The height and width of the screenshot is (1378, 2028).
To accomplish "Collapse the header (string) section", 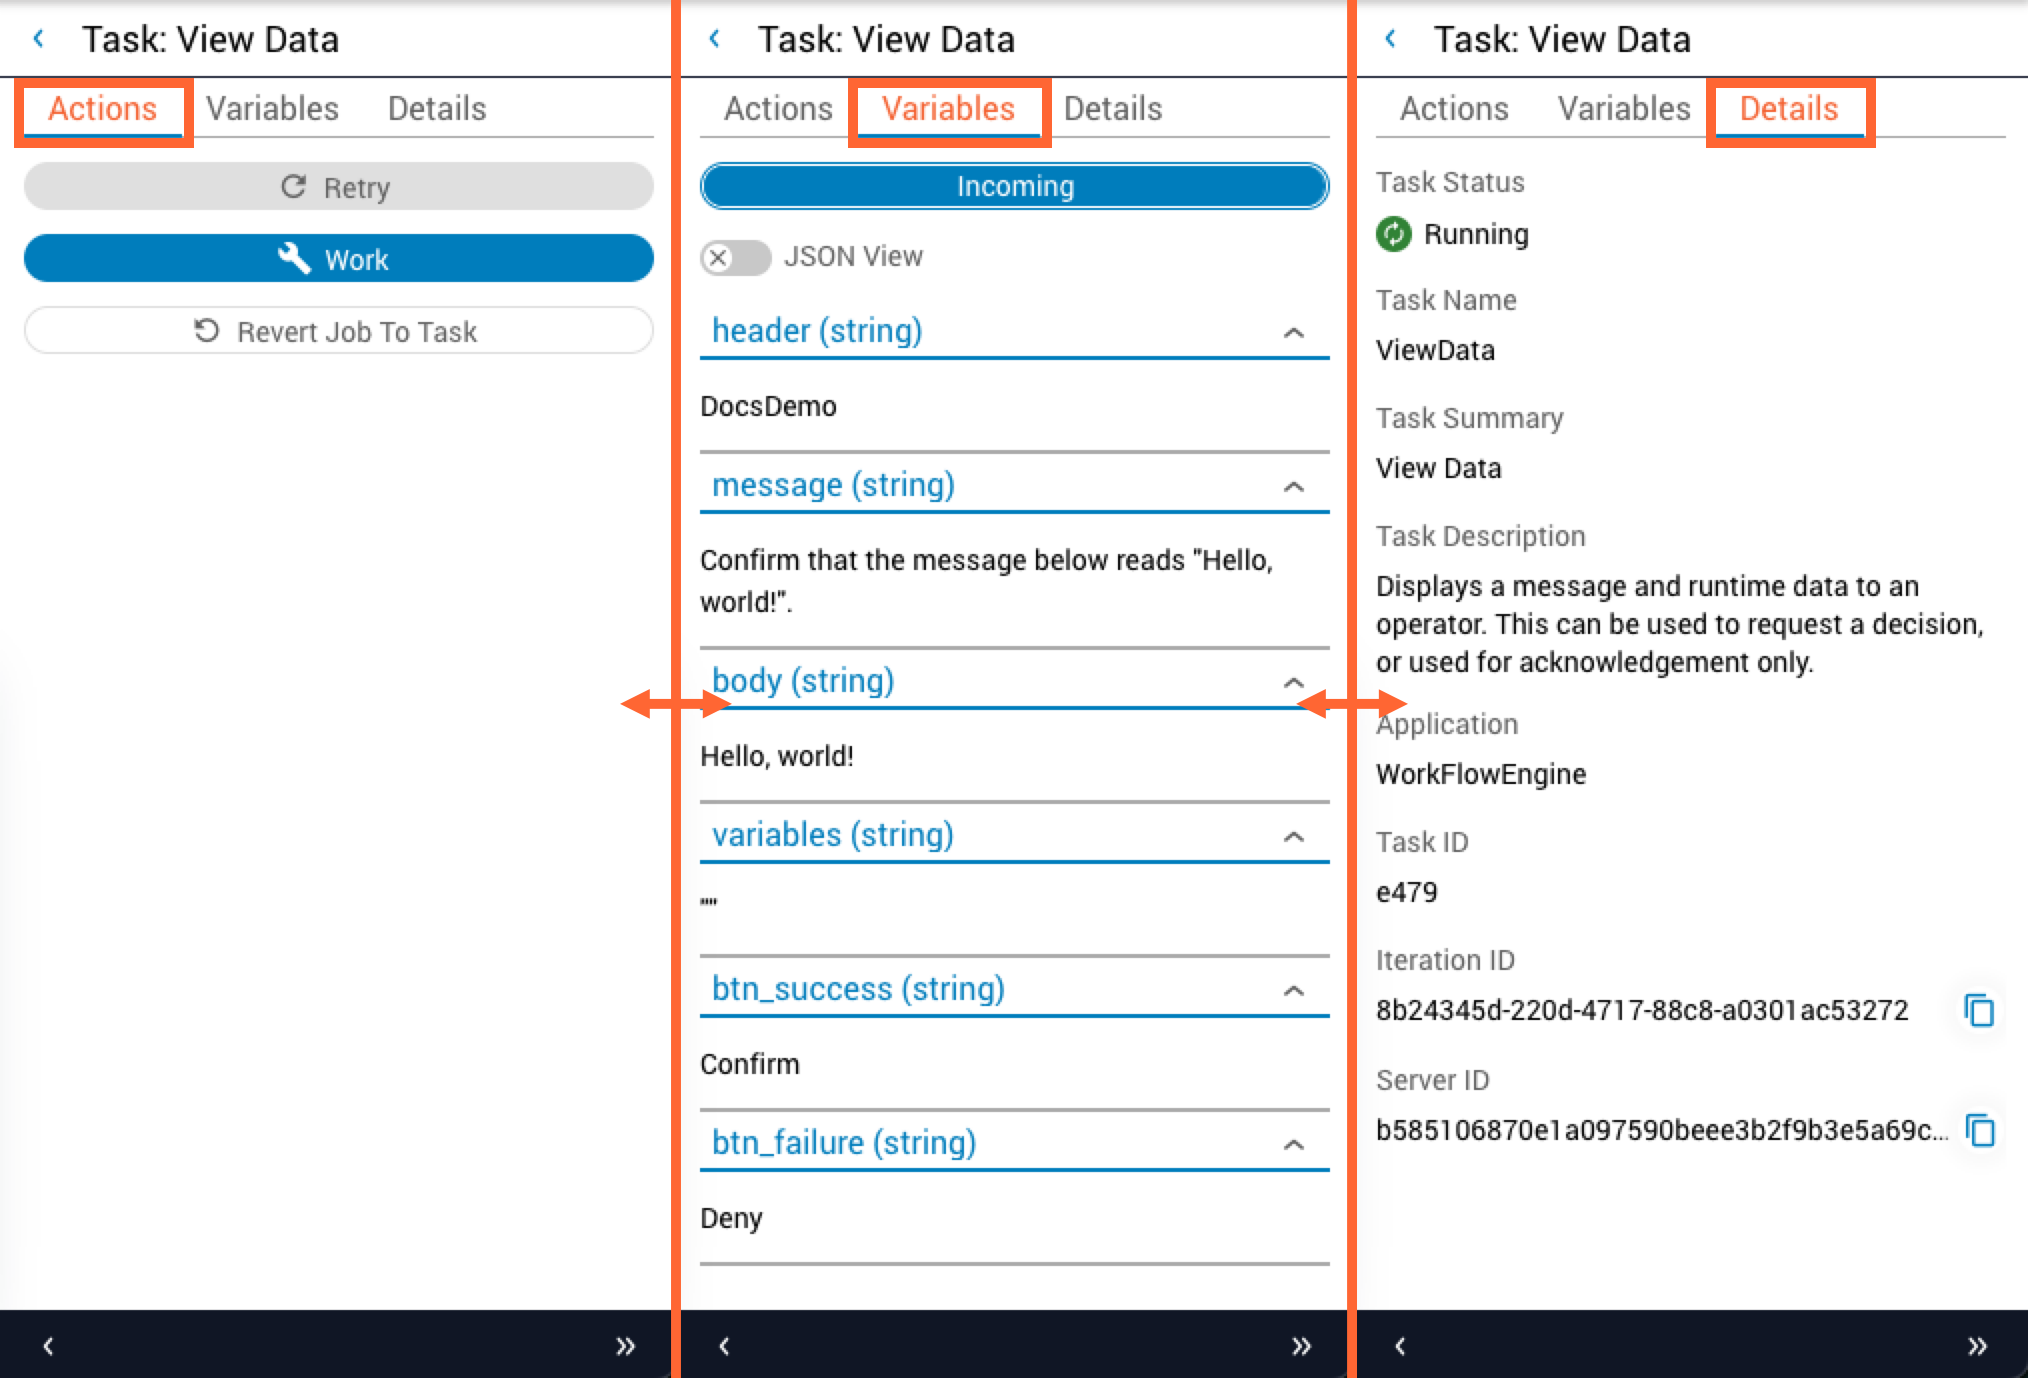I will tap(1293, 332).
